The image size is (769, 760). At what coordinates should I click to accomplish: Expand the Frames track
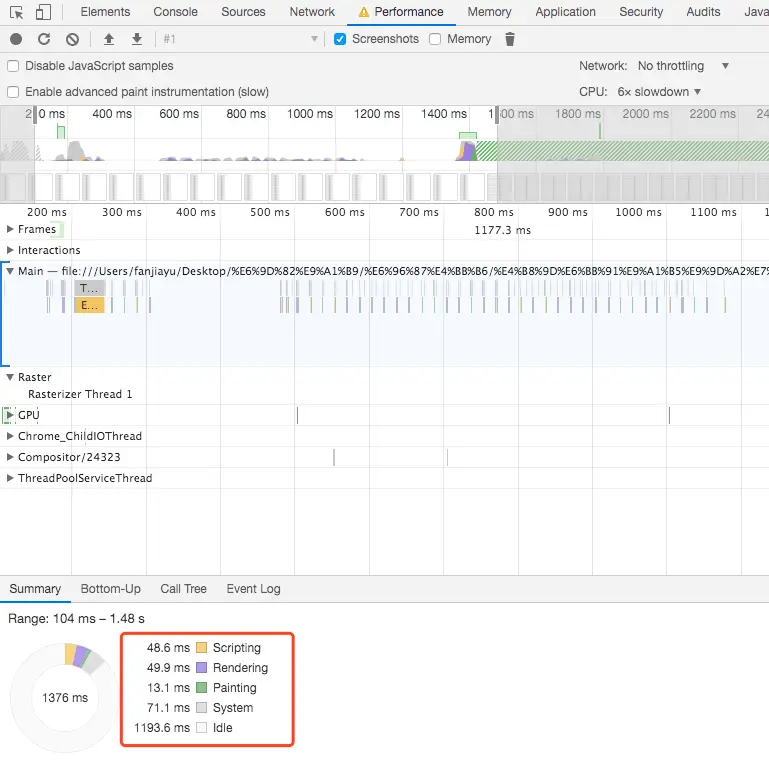[x=10, y=229]
